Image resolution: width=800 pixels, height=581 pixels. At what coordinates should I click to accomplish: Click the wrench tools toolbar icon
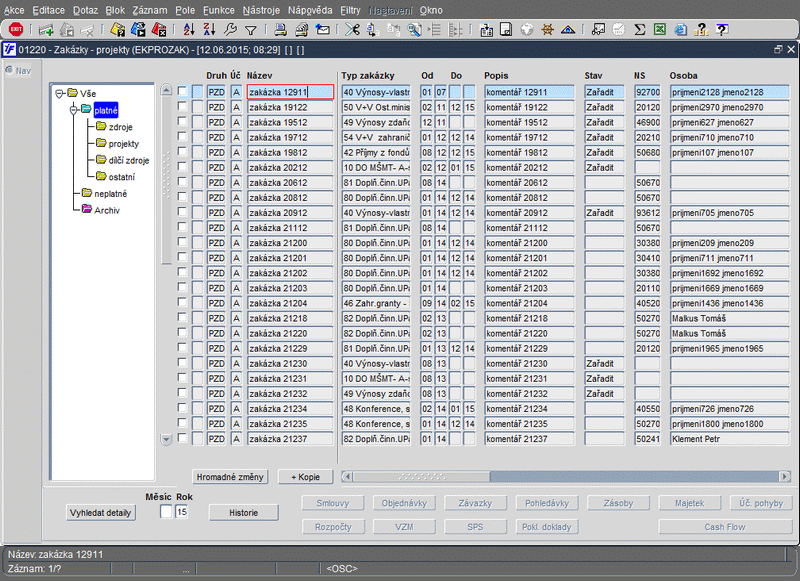pyautogui.click(x=231, y=29)
